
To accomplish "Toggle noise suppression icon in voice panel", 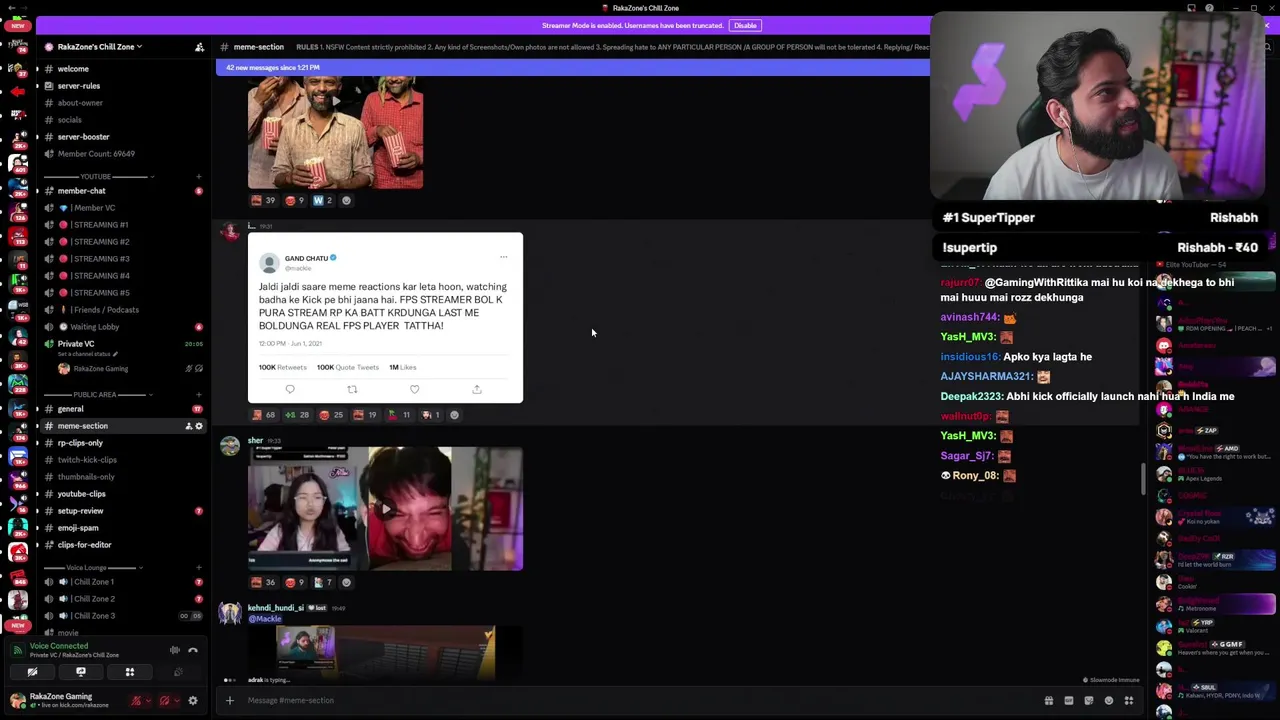I will (x=175, y=650).
